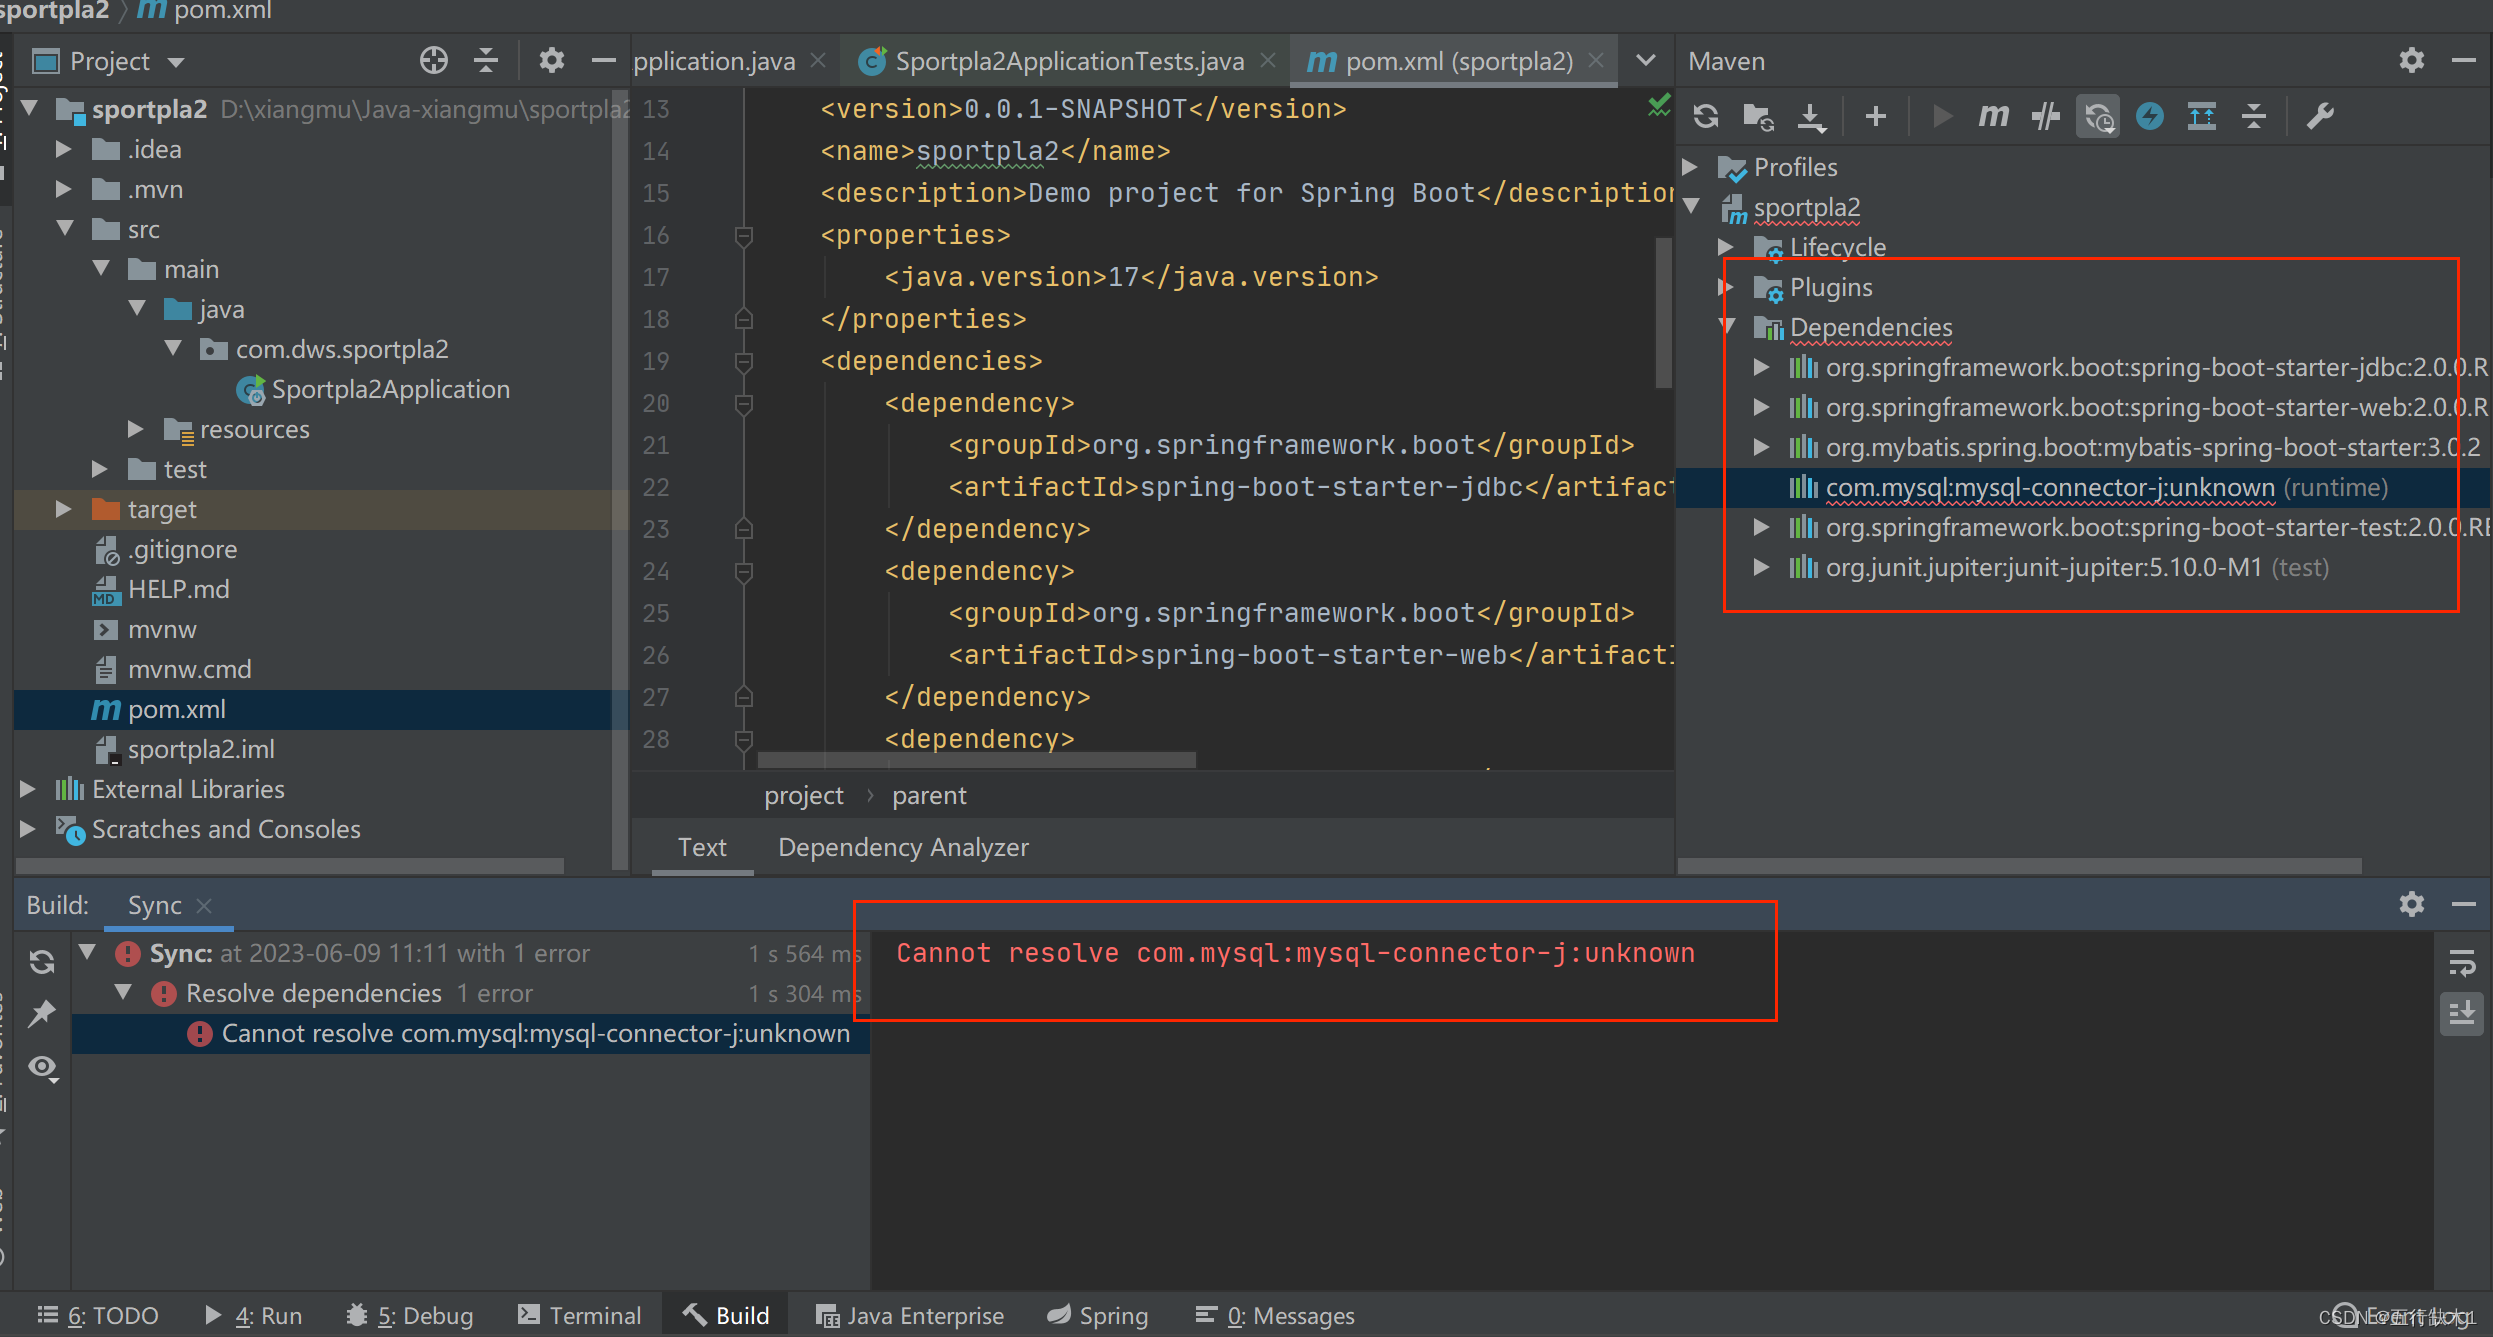Select mysql-connector-j dependency in Maven tree

coord(2049,488)
